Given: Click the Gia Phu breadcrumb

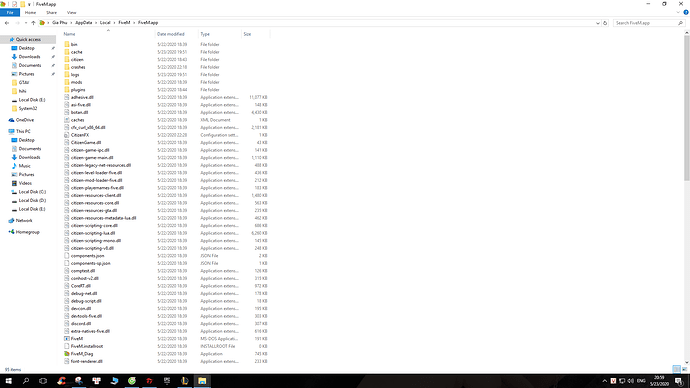Looking at the screenshot, I should pyautogui.click(x=59, y=23).
